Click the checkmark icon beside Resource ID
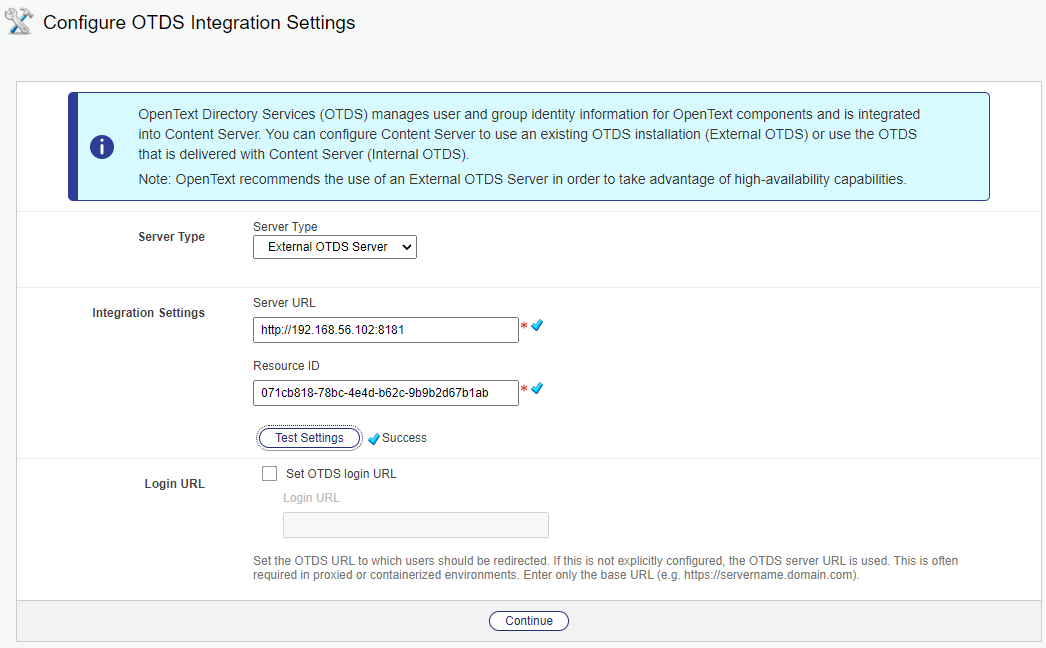 pos(537,388)
